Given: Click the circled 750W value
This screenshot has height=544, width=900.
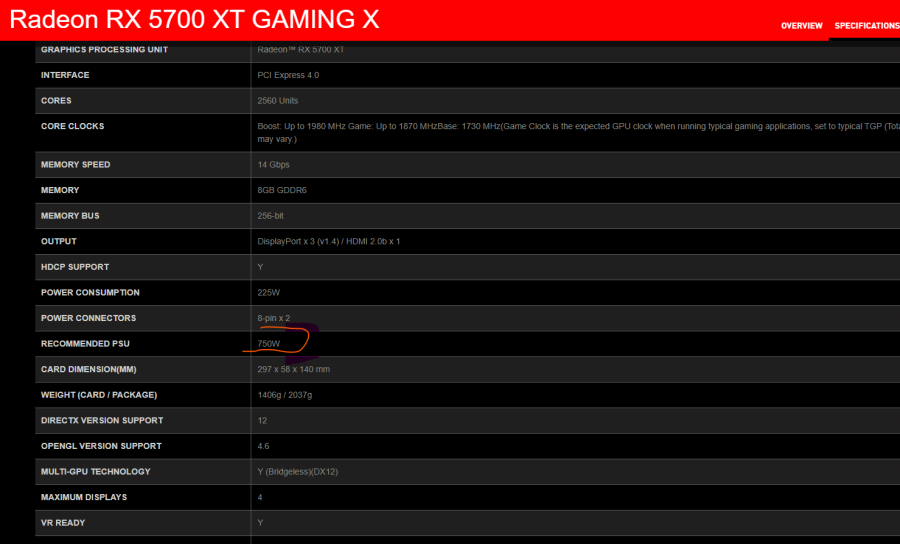Looking at the screenshot, I should pos(269,344).
